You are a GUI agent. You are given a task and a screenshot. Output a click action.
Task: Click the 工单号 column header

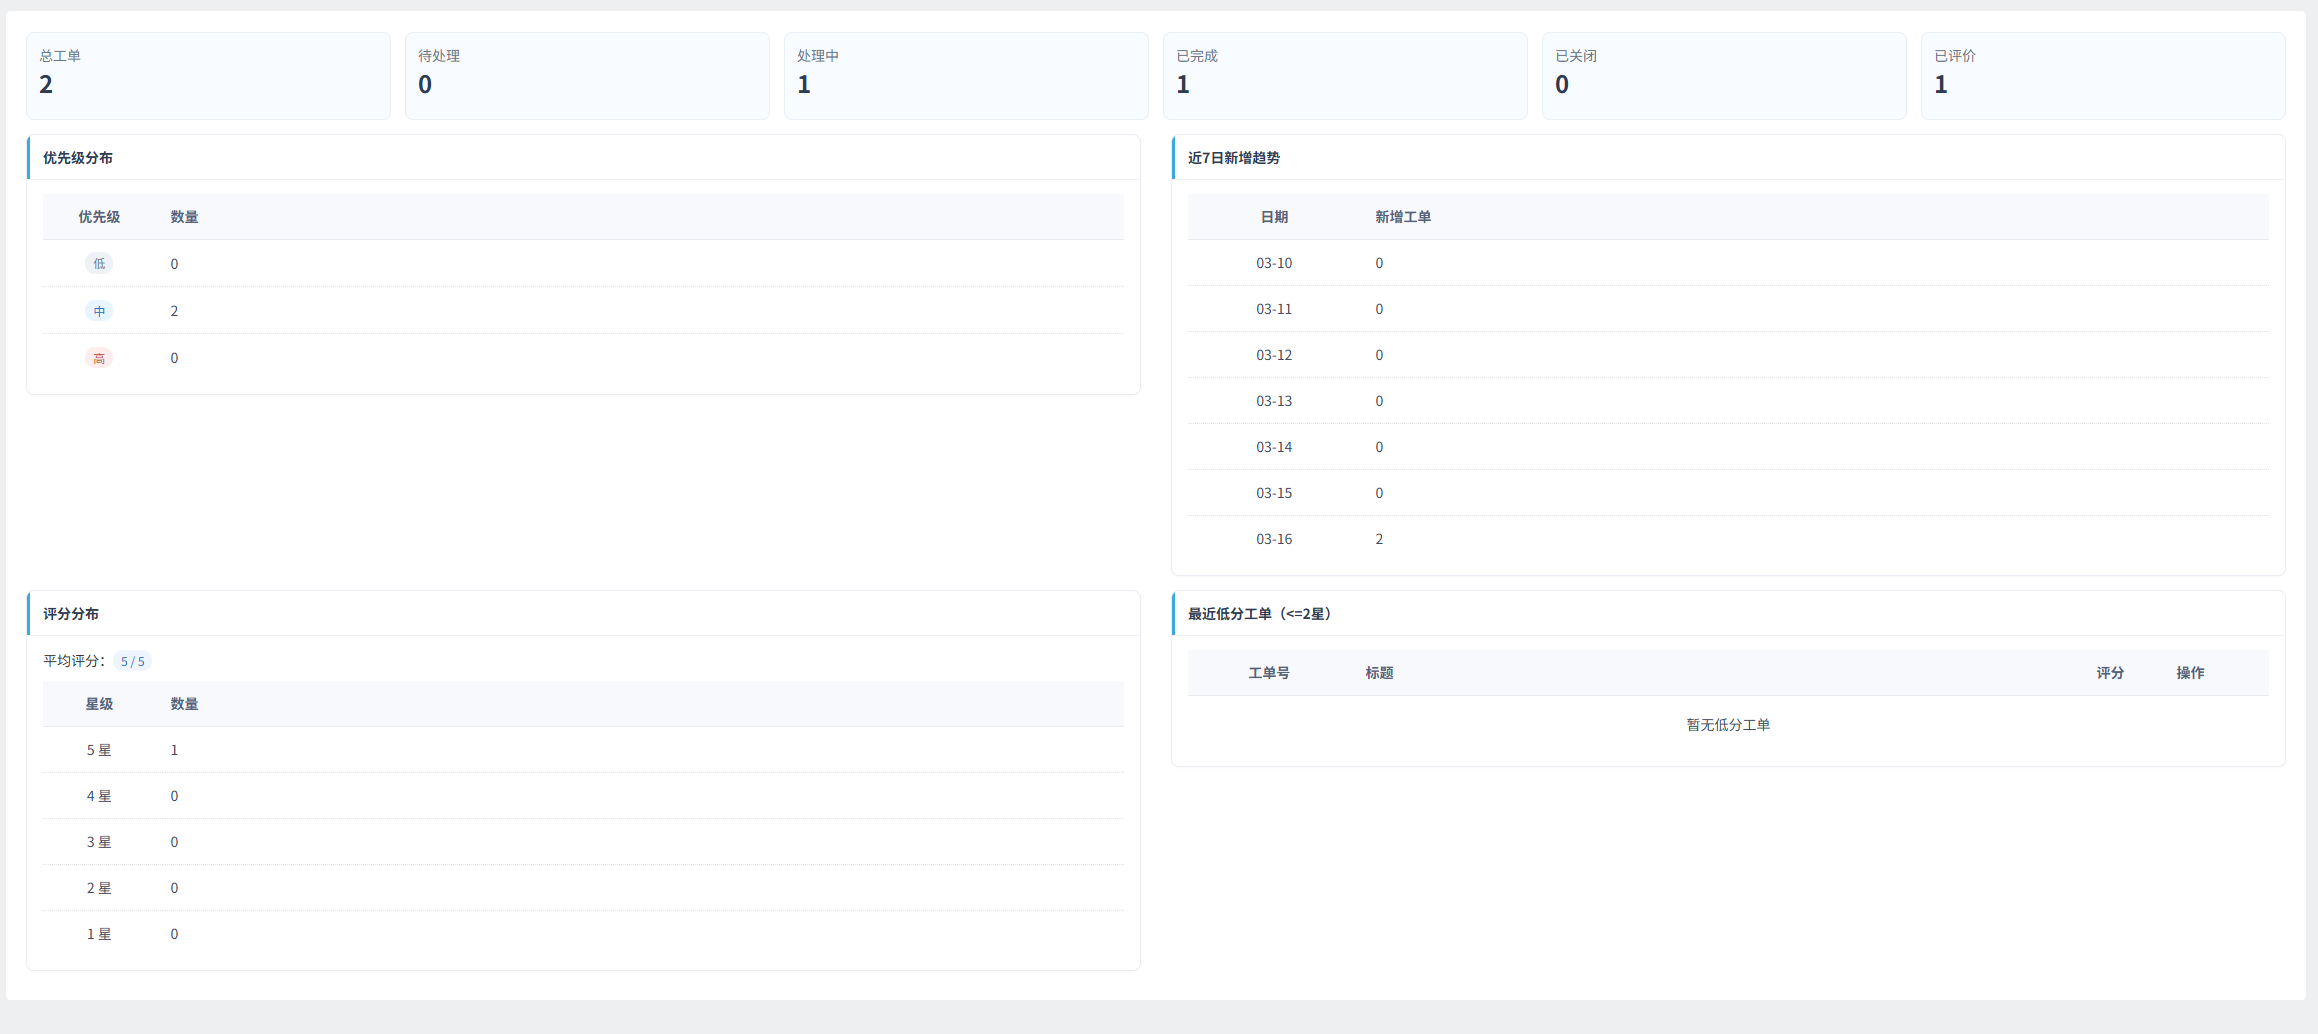click(x=1268, y=673)
